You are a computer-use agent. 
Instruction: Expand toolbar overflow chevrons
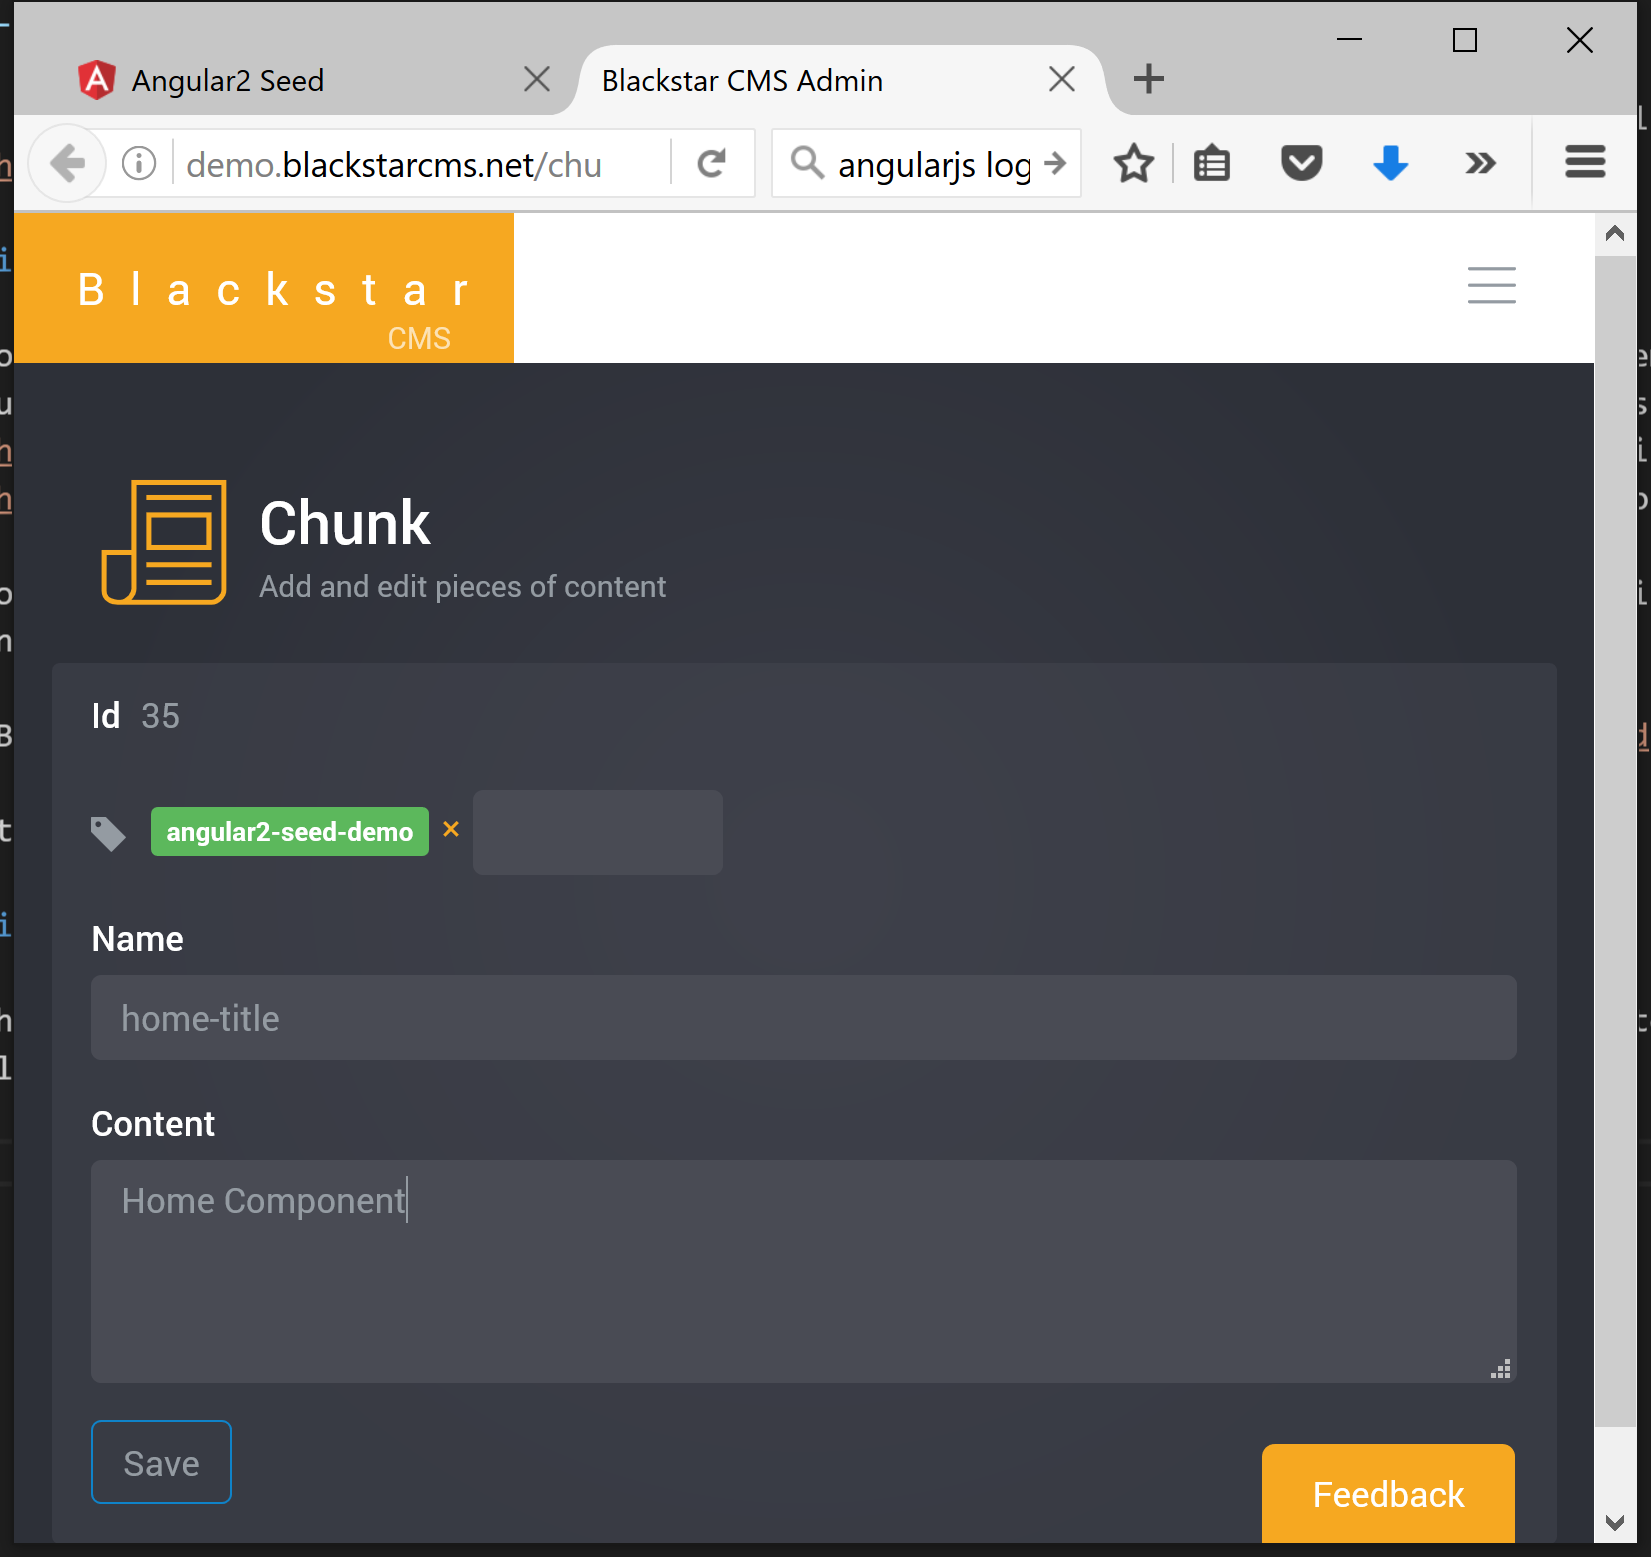tap(1480, 163)
